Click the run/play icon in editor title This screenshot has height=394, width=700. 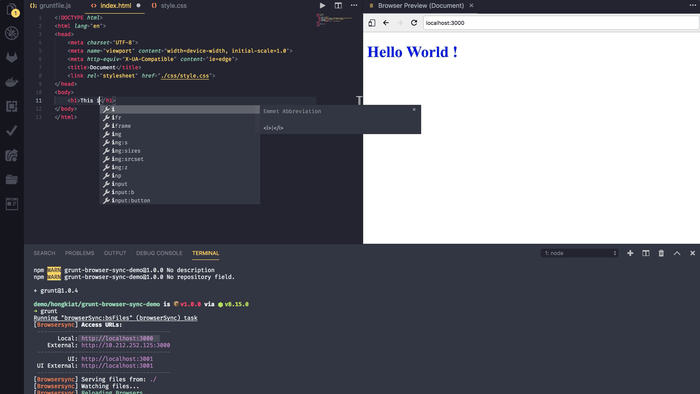coord(322,5)
